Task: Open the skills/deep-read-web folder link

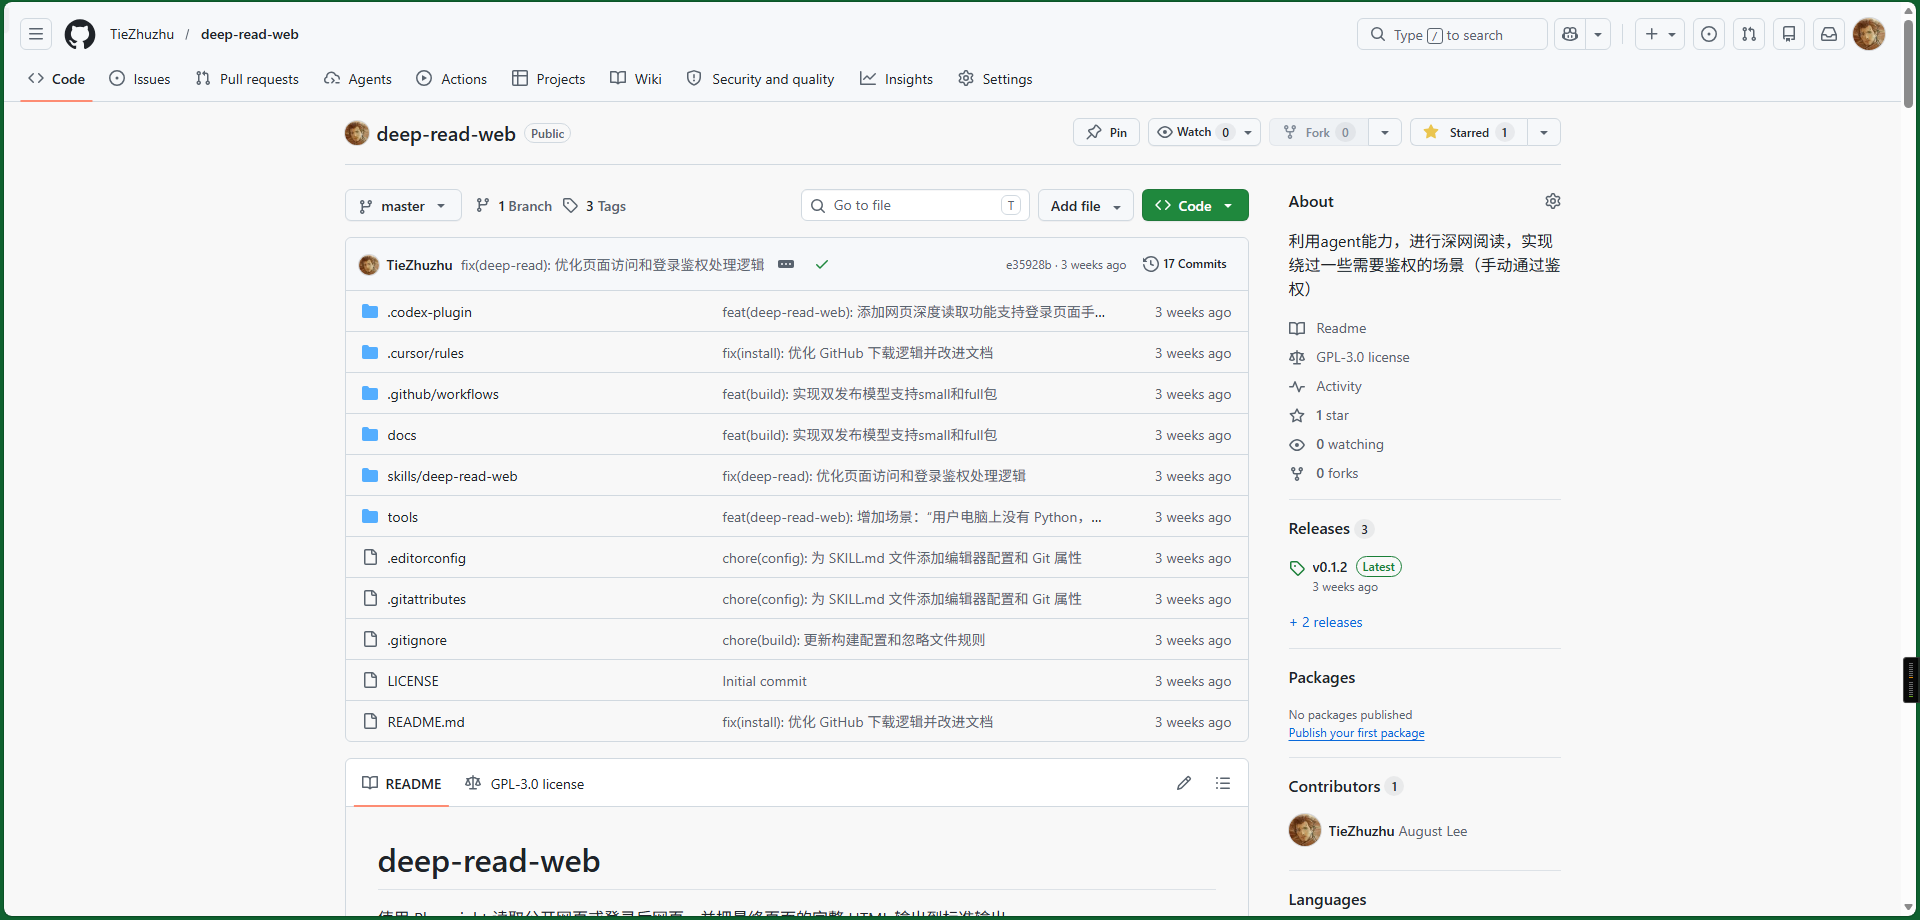Action: pyautogui.click(x=452, y=476)
